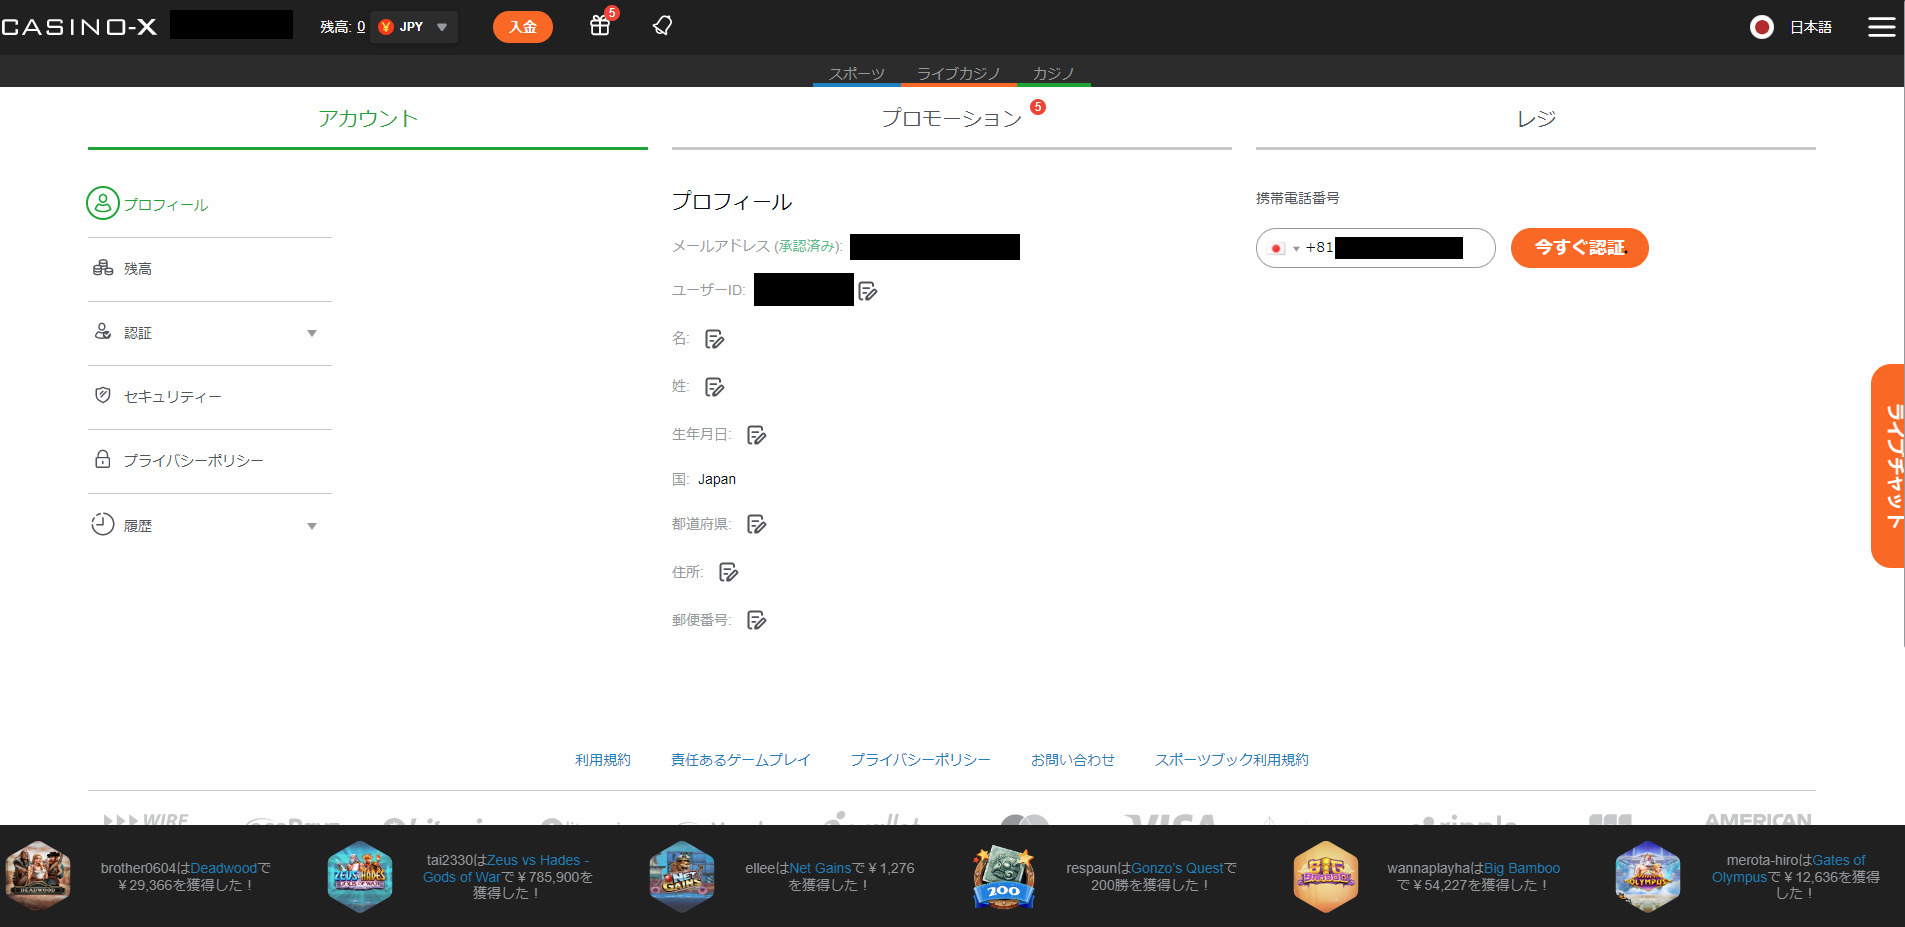Open phone country code flag dropdown

pyautogui.click(x=1282, y=248)
